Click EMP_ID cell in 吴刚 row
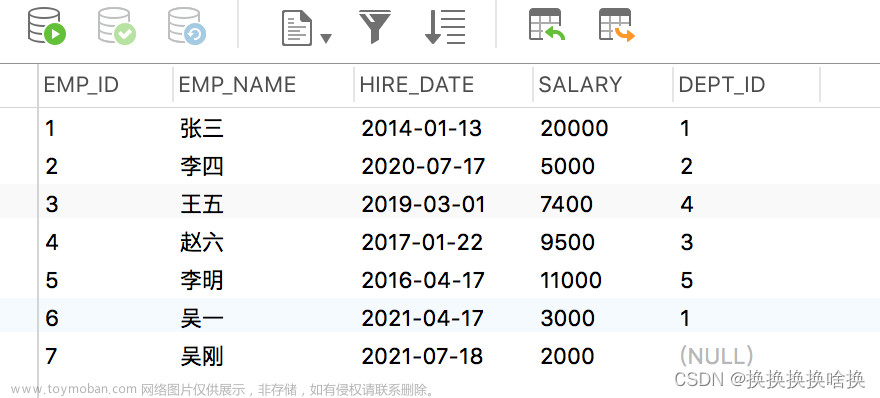Image resolution: width=880 pixels, height=398 pixels. (51, 356)
